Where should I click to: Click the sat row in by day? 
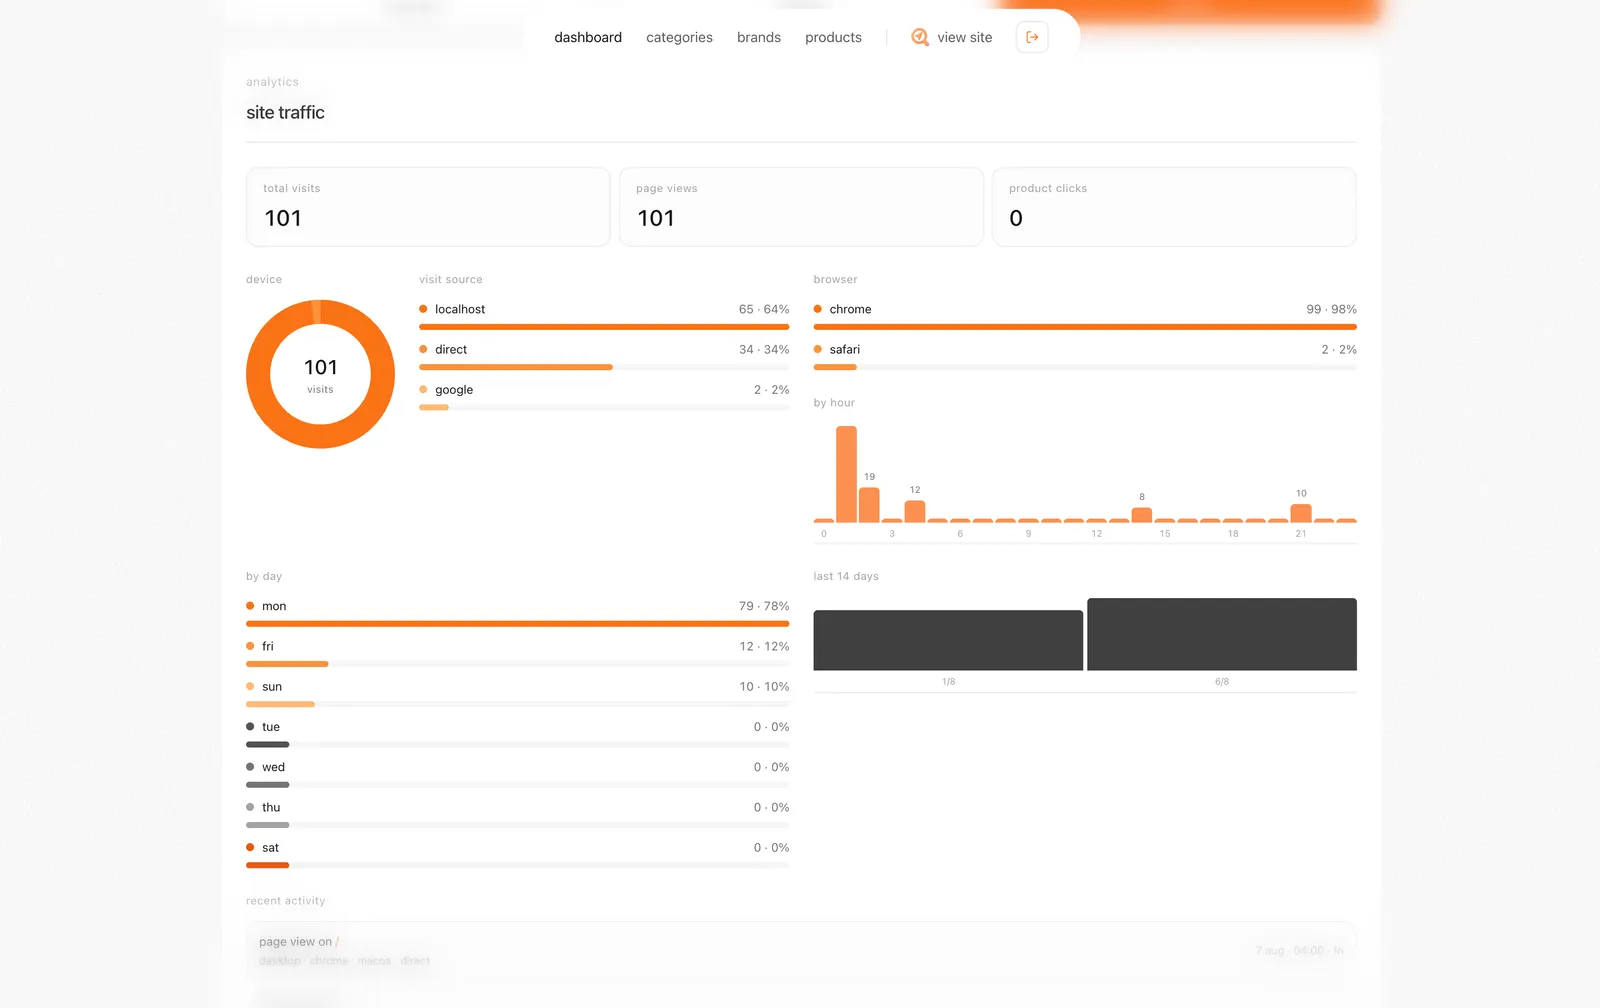click(517, 854)
